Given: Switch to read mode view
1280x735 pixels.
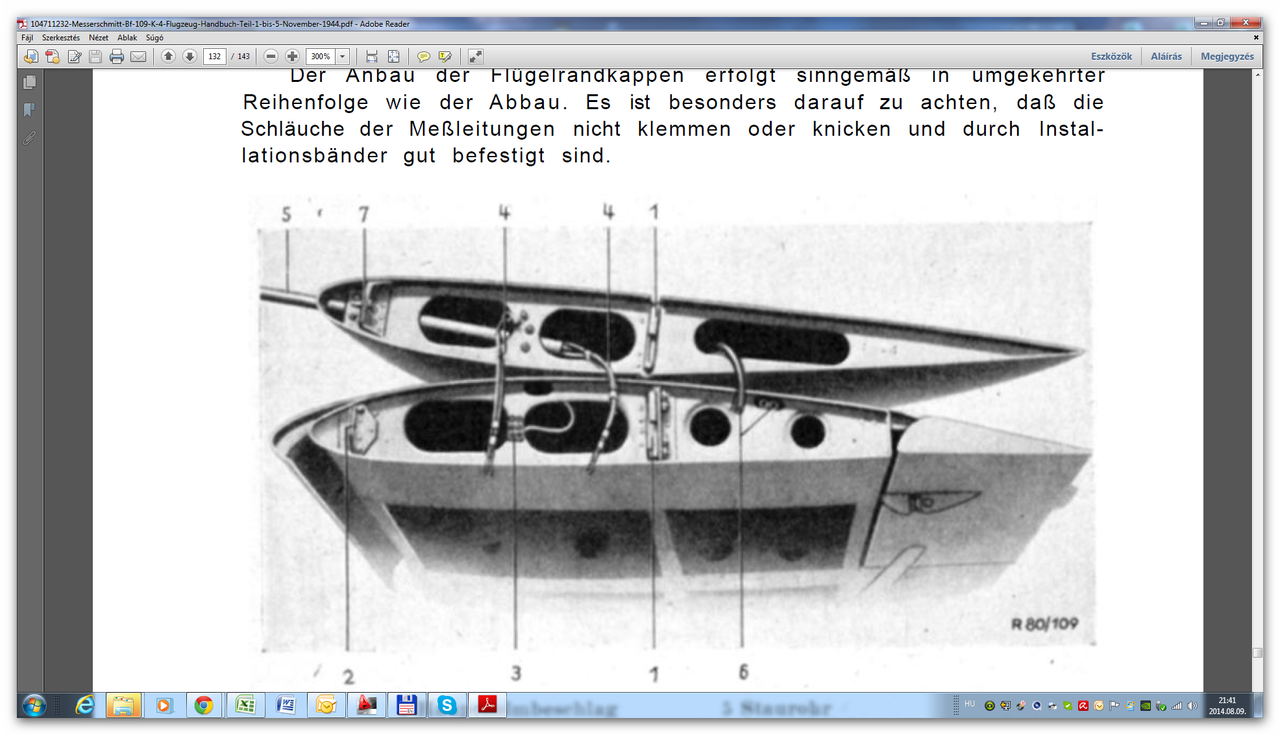Looking at the screenshot, I should point(476,57).
